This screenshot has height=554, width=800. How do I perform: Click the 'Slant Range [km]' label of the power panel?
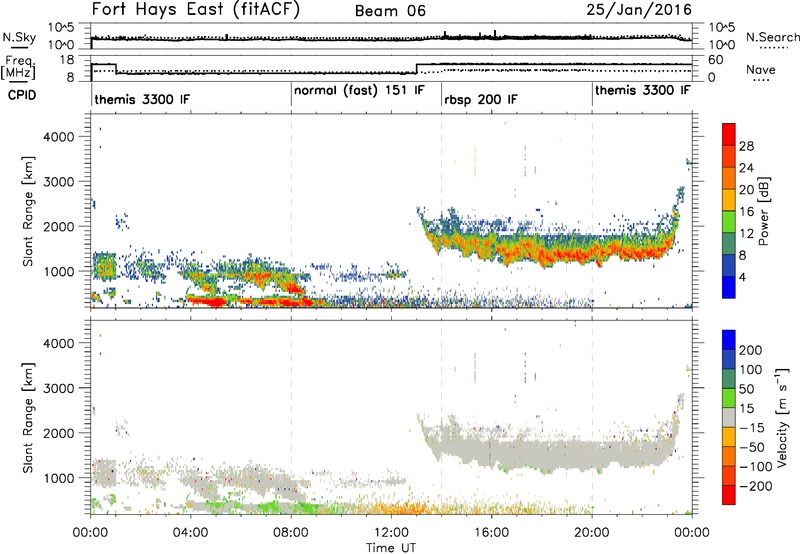coord(28,211)
